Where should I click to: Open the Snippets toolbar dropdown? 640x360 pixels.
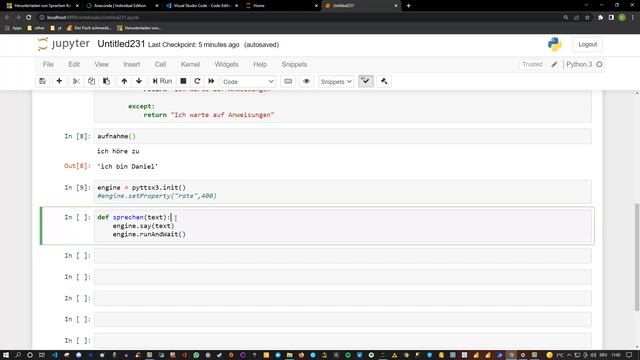click(336, 82)
